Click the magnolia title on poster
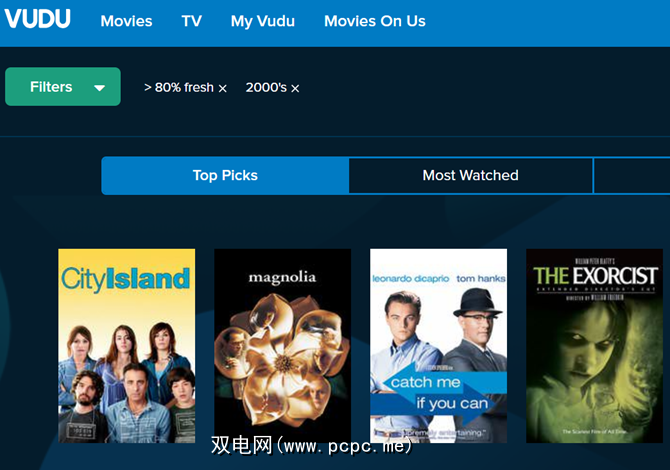 [x=282, y=278]
